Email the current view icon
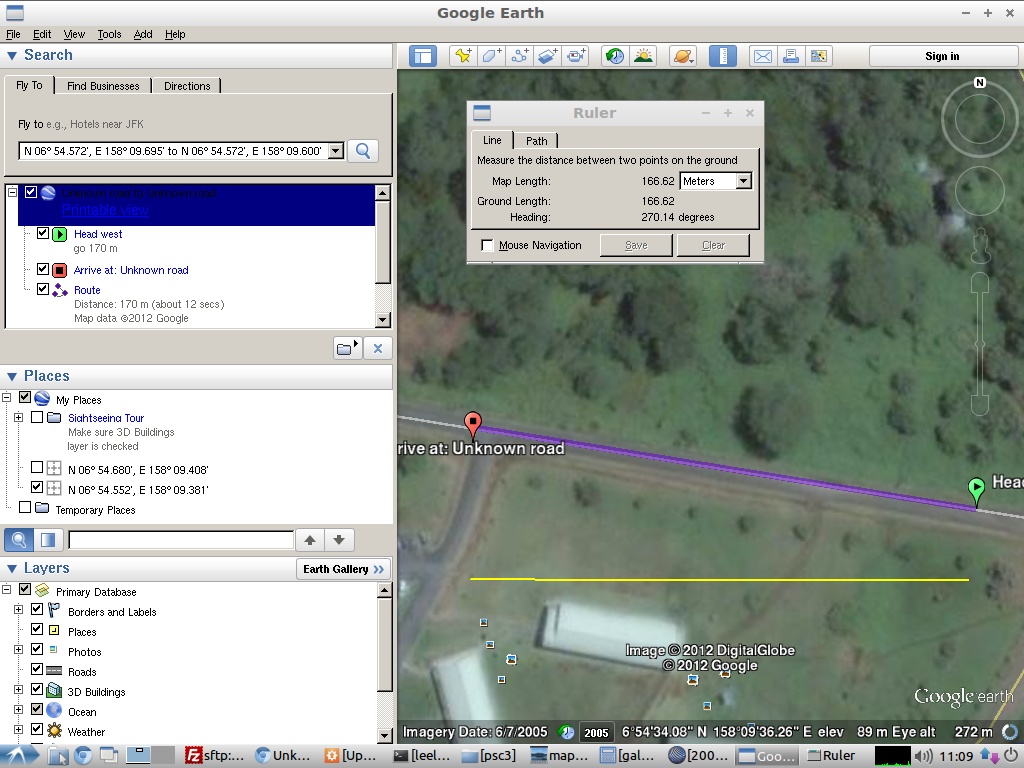The height and width of the screenshot is (768, 1024). point(762,56)
